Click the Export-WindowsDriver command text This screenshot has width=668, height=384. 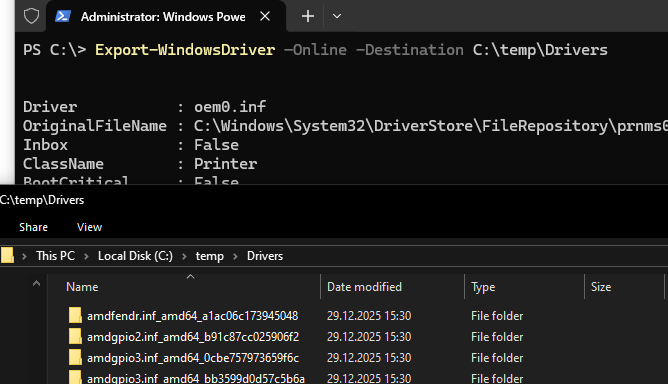(x=185, y=50)
